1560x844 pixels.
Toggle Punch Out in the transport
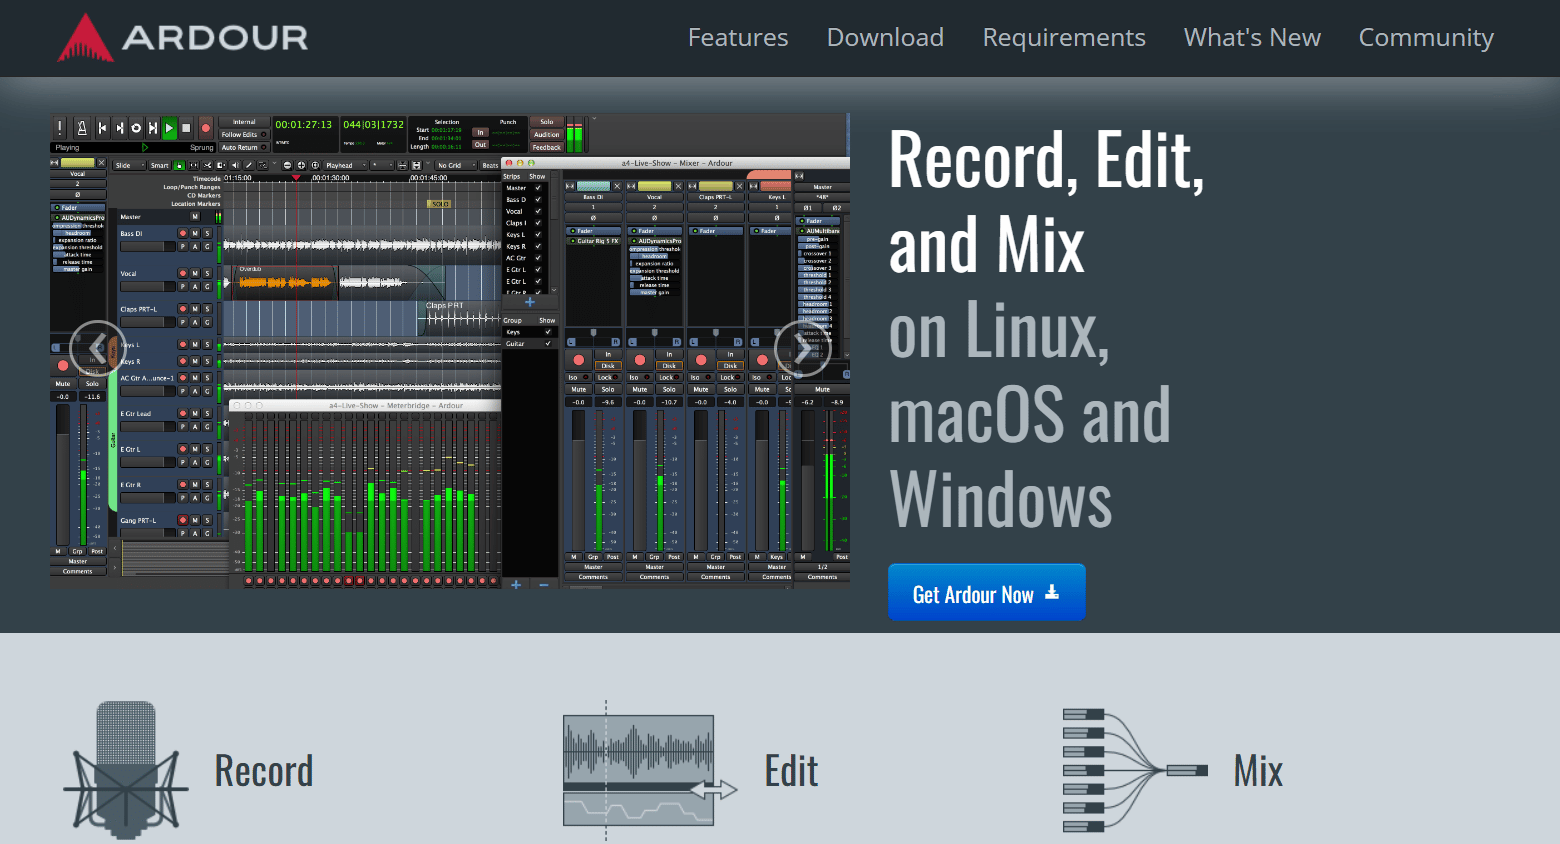[480, 145]
